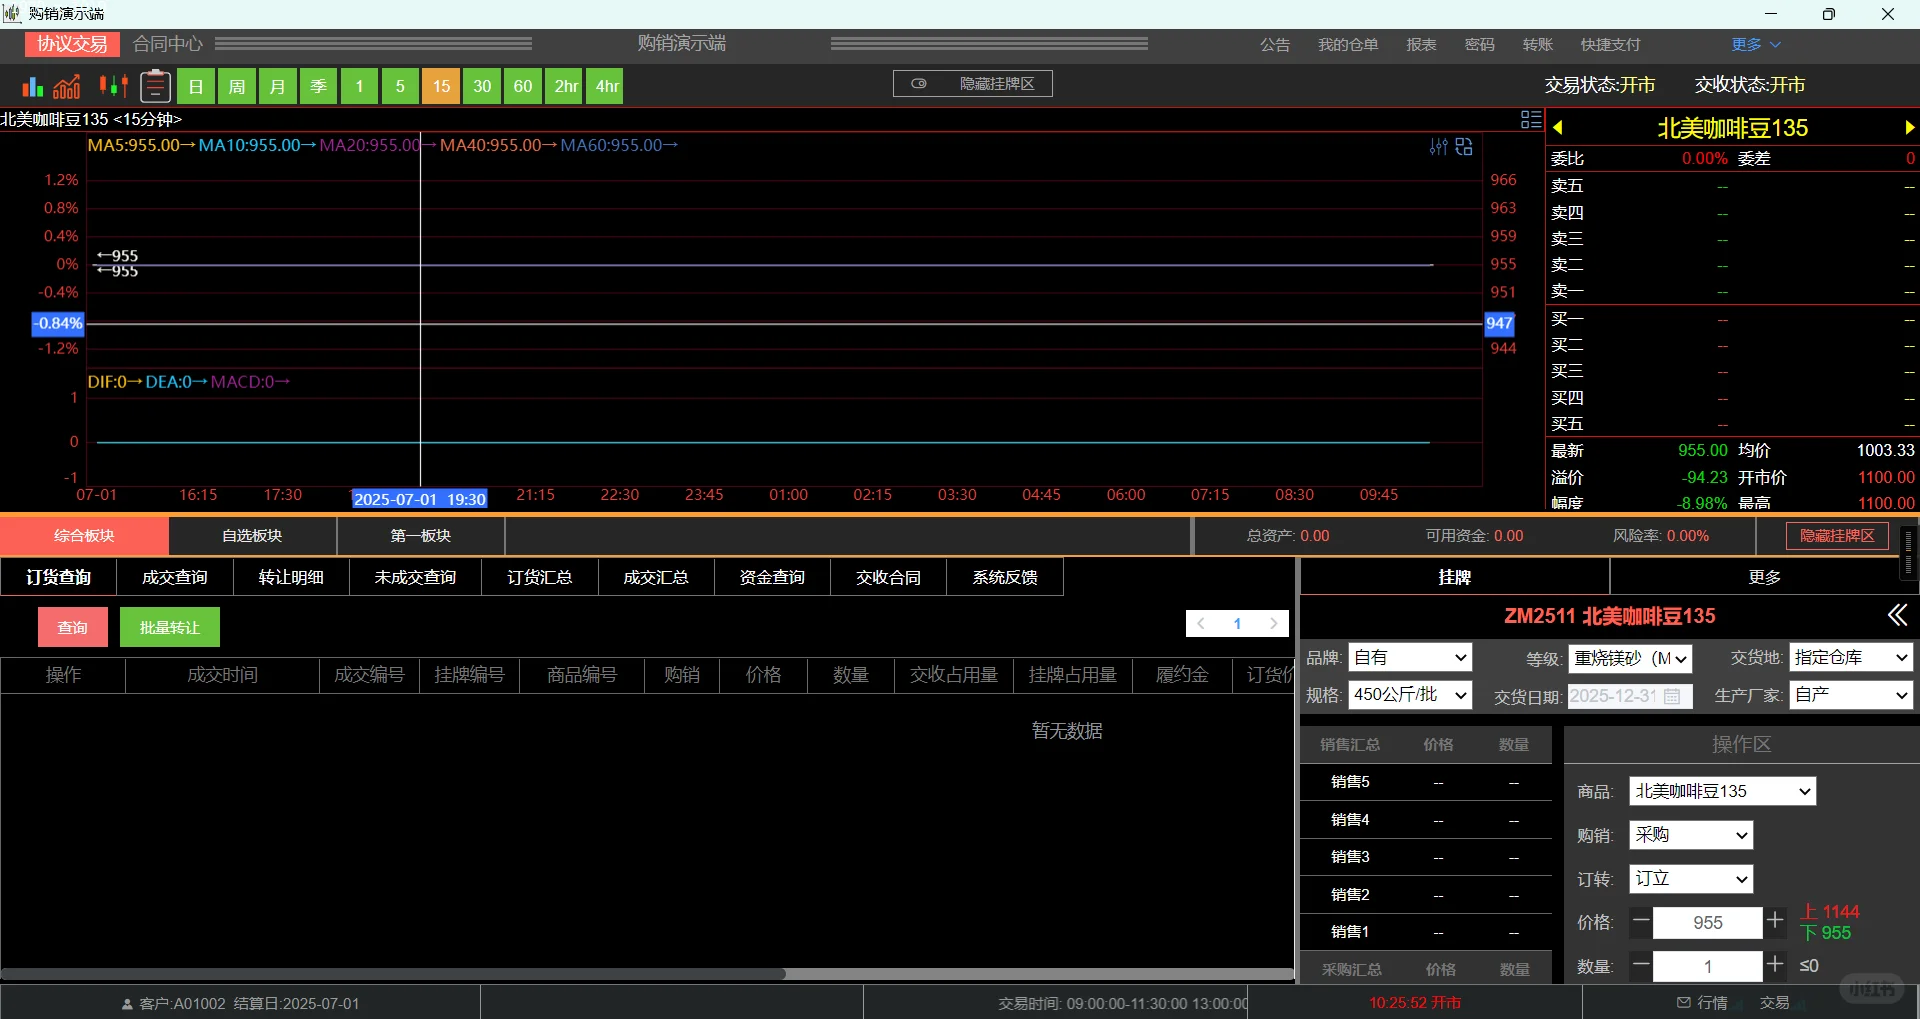The width and height of the screenshot is (1920, 1019).
Task: Open the 购销 dropdown
Action: pyautogui.click(x=1691, y=835)
